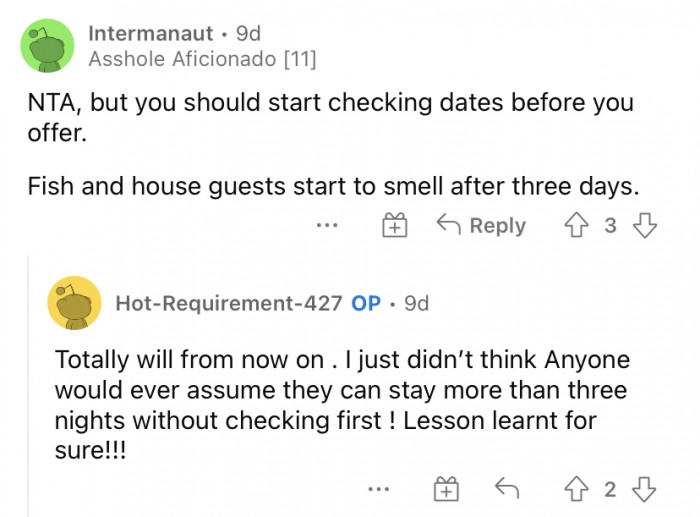
Task: Click the 9d timestamp on the OP's reply
Action: (416, 302)
